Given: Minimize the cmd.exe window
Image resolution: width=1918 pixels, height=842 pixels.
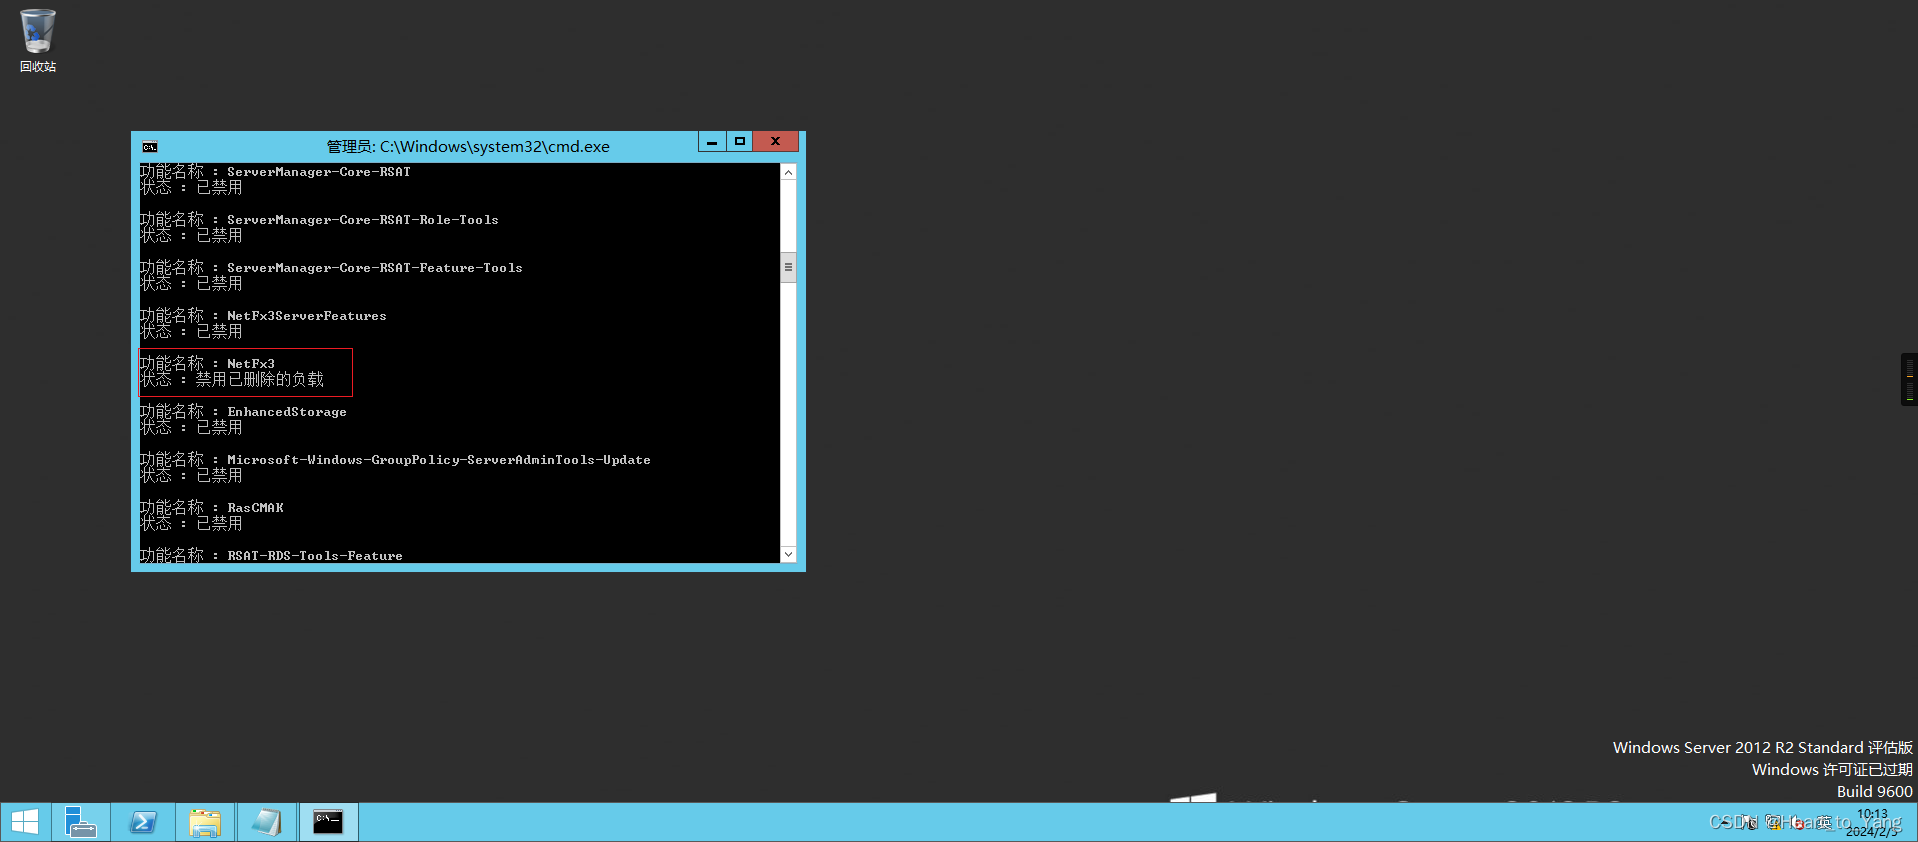Looking at the screenshot, I should [x=711, y=142].
